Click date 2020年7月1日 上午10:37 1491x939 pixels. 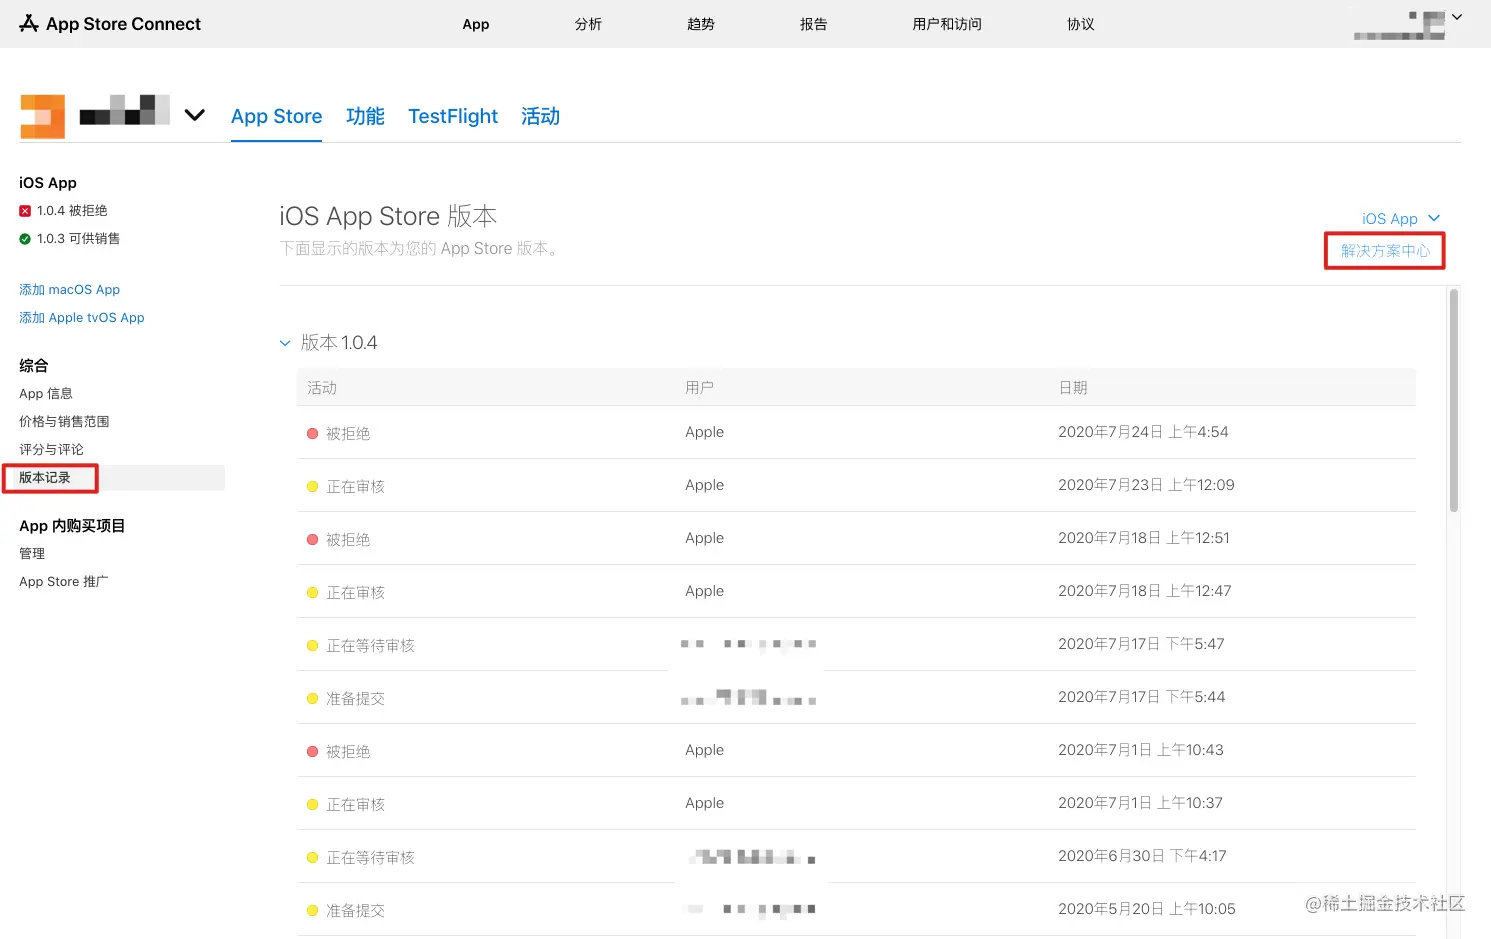pos(1140,803)
